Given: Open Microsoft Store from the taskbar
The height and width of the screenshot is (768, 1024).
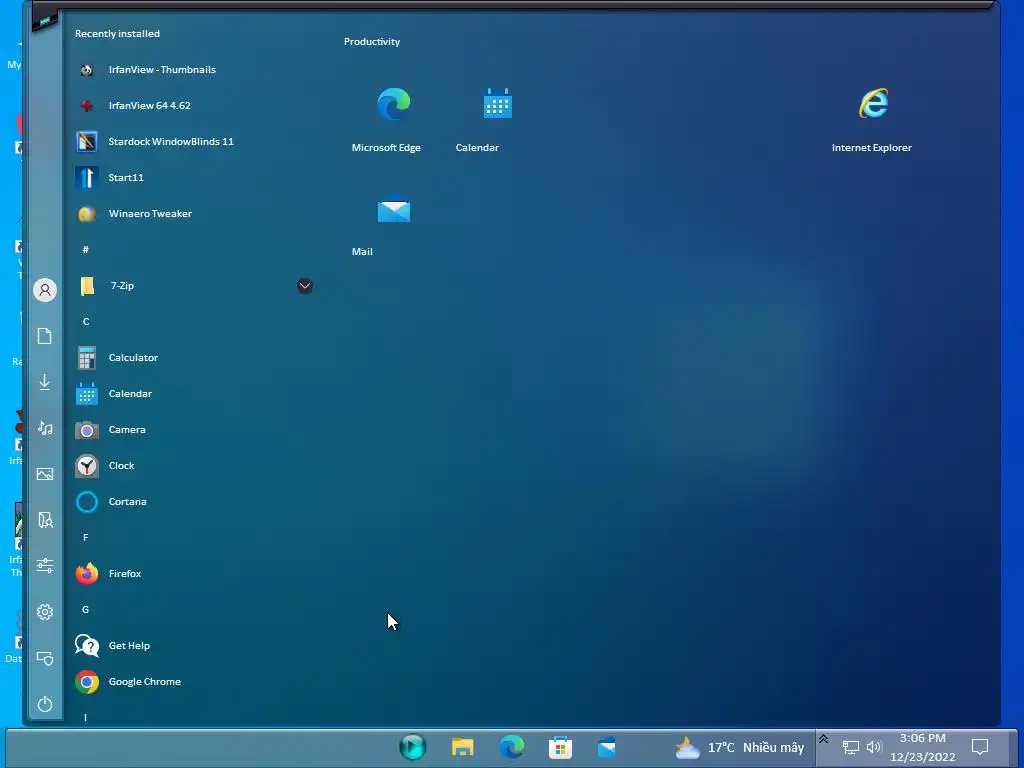Looking at the screenshot, I should tap(560, 748).
